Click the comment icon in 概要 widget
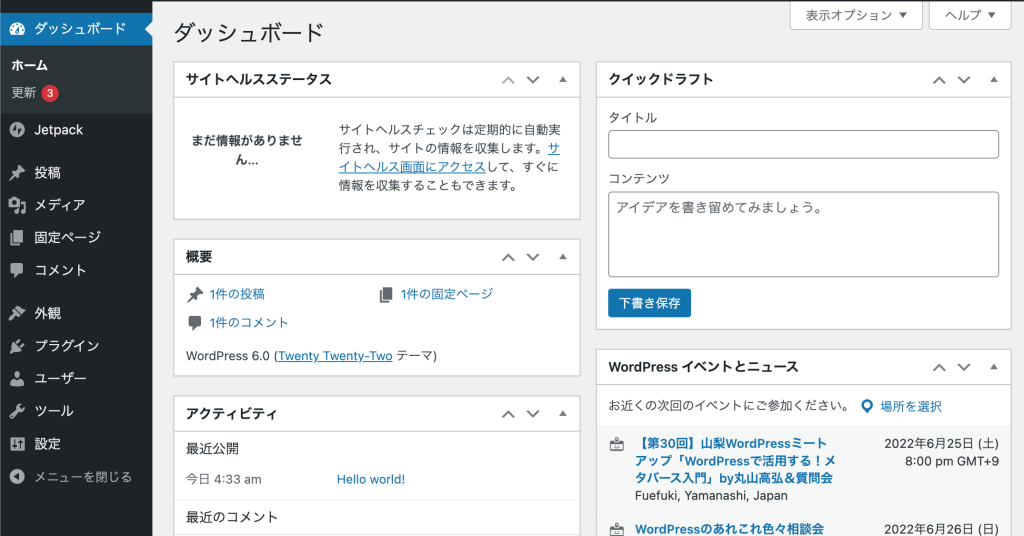The height and width of the screenshot is (536, 1024). (x=195, y=323)
